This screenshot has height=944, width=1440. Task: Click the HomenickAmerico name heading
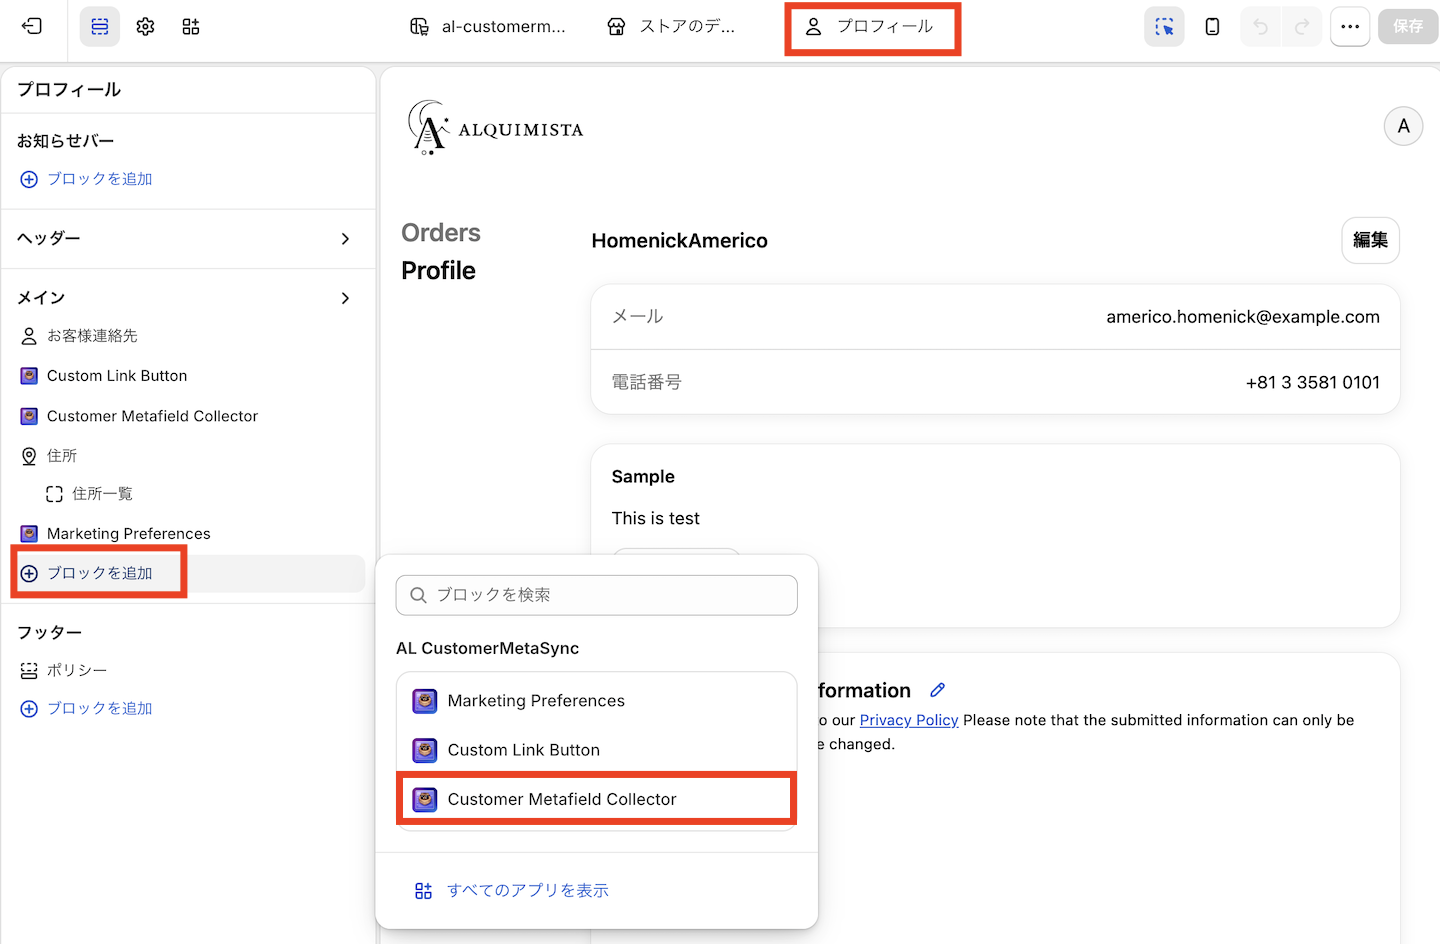coord(680,241)
